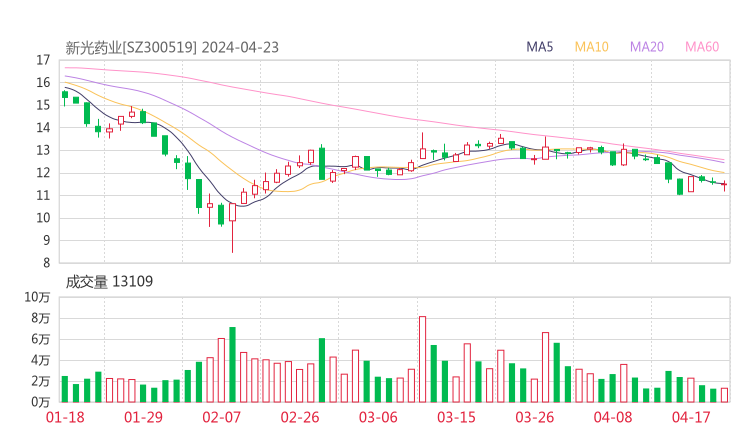This screenshot has width=740, height=440.
Task: Click the MA20 legend label
Action: click(647, 47)
